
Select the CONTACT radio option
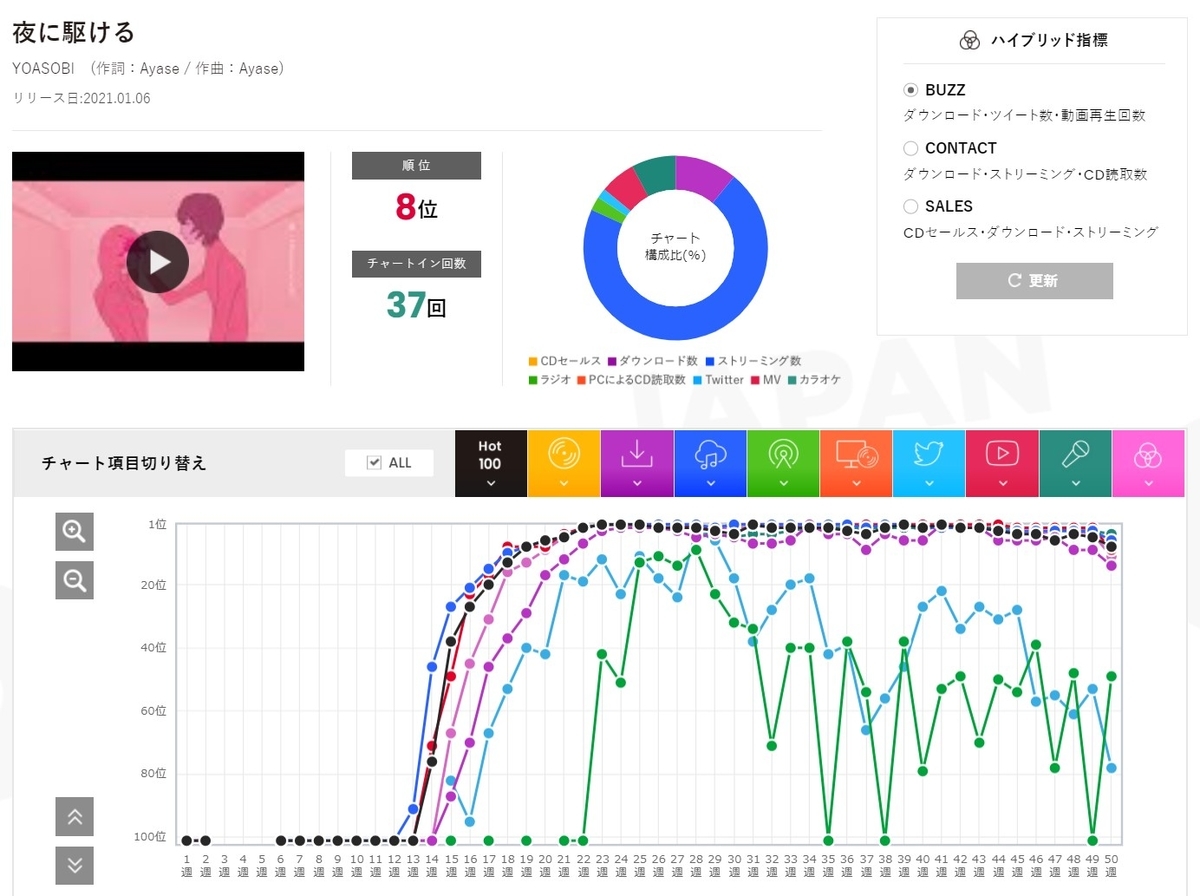pyautogui.click(x=911, y=148)
